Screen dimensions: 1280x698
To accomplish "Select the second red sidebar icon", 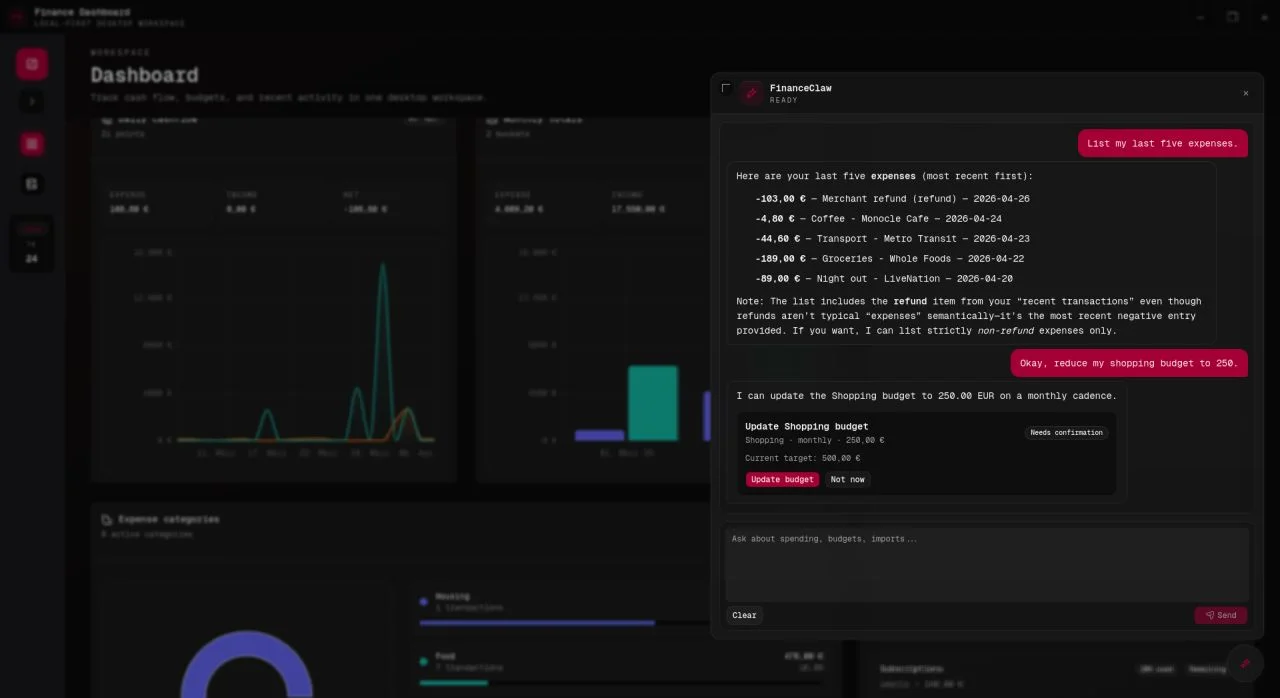I will [32, 144].
